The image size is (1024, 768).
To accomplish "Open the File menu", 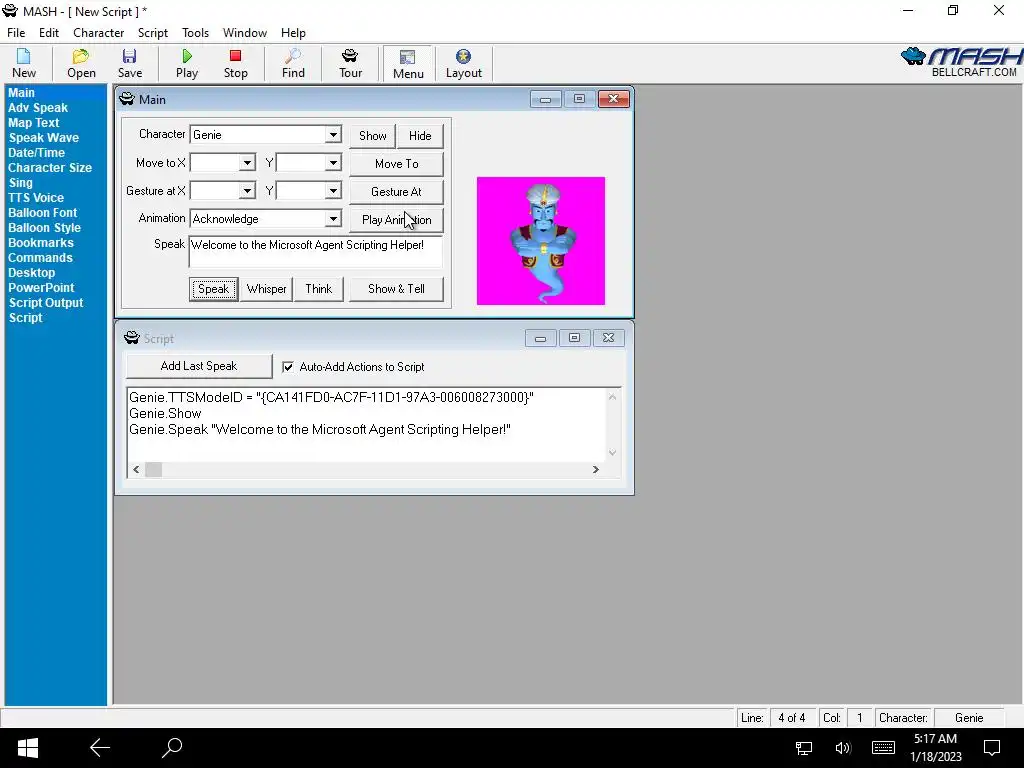I will (16, 33).
